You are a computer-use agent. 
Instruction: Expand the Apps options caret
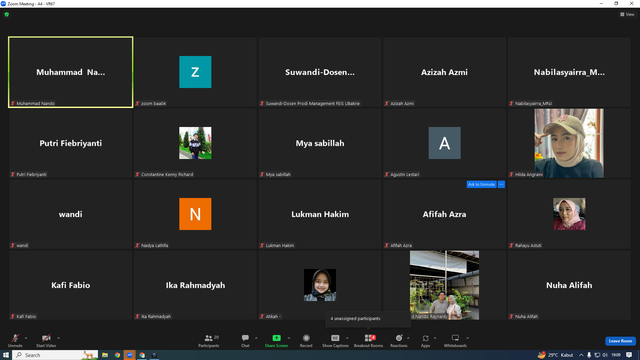click(435, 338)
